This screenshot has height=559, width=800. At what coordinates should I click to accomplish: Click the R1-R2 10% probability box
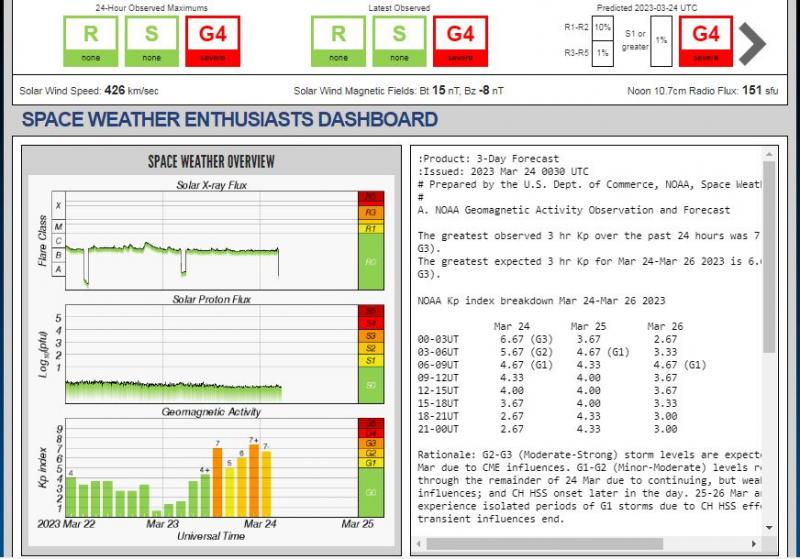(x=602, y=28)
